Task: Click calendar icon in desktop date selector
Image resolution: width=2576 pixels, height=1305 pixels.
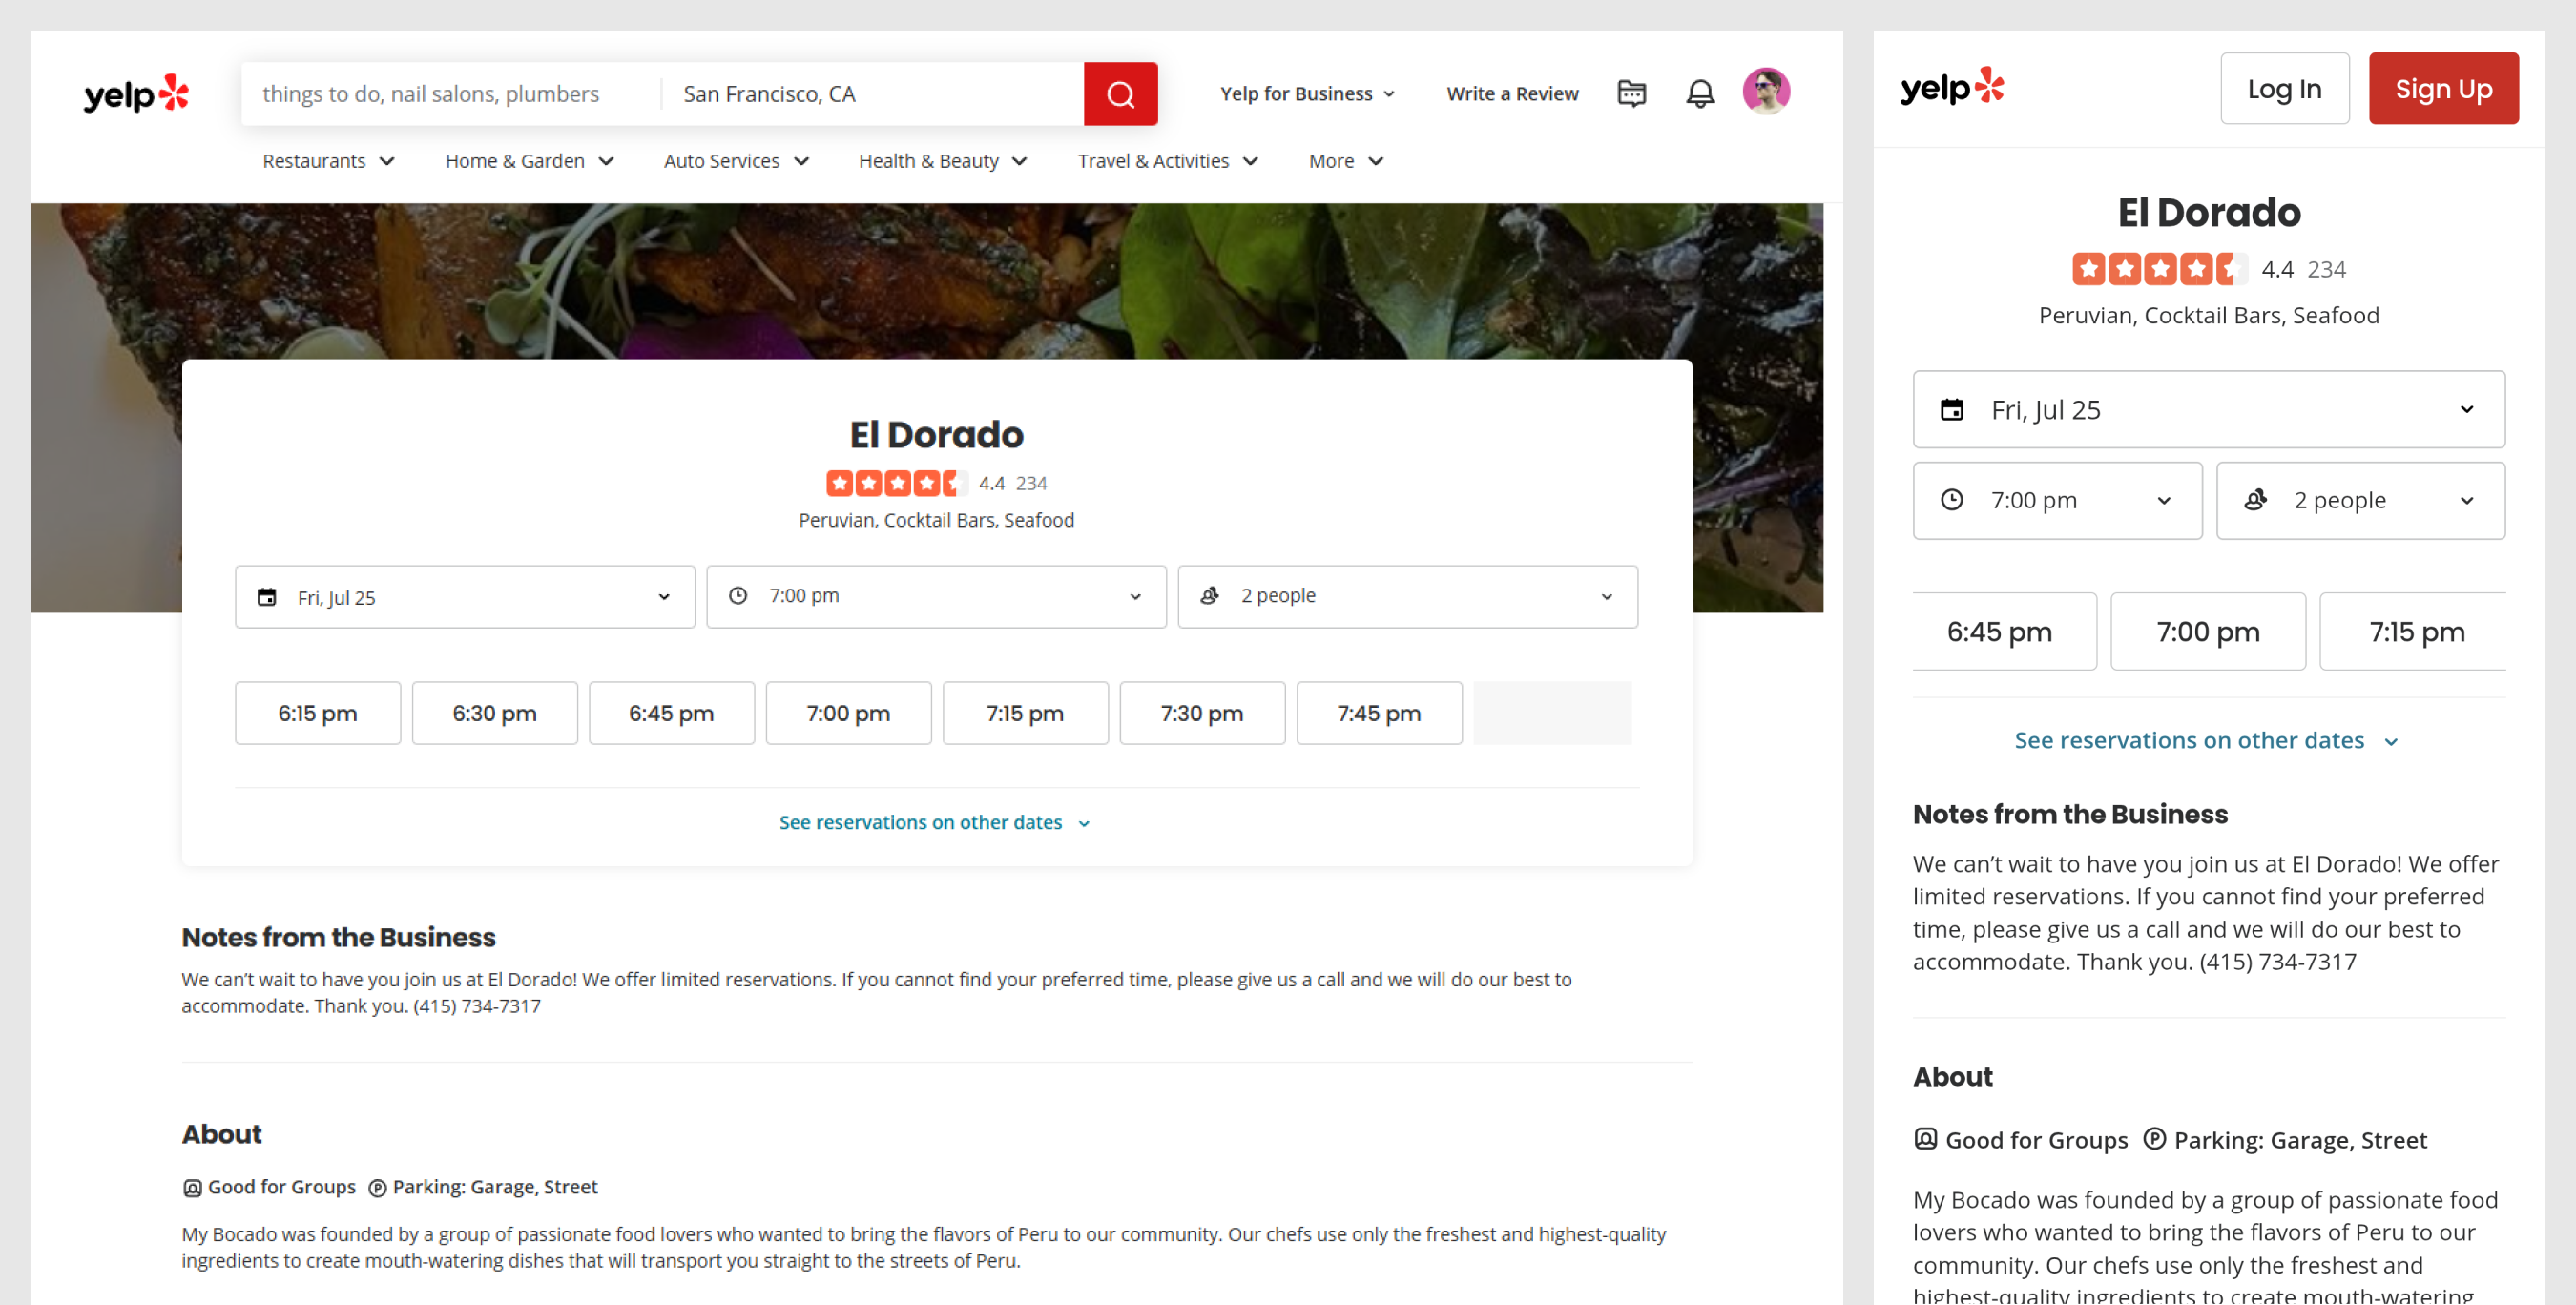Action: pyautogui.click(x=267, y=597)
